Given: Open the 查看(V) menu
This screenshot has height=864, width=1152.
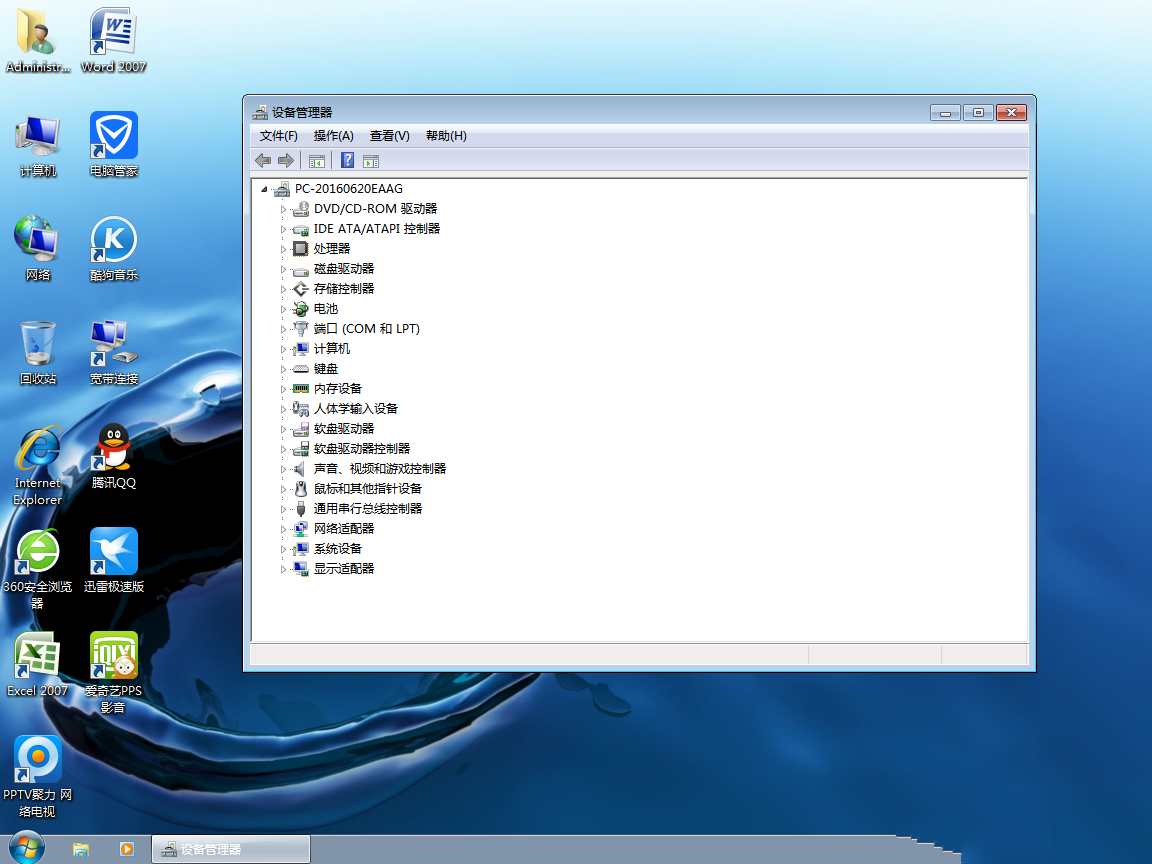Looking at the screenshot, I should (389, 136).
